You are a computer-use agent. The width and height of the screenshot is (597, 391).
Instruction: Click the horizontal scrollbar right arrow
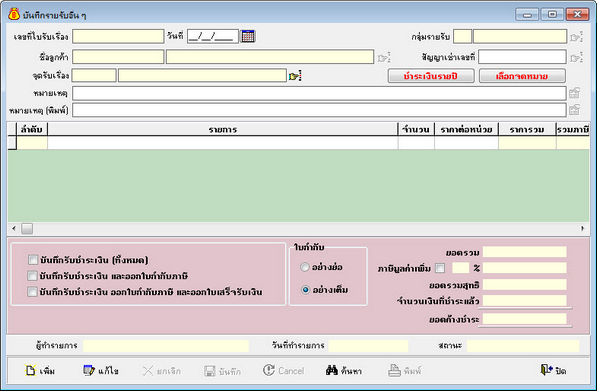(583, 228)
